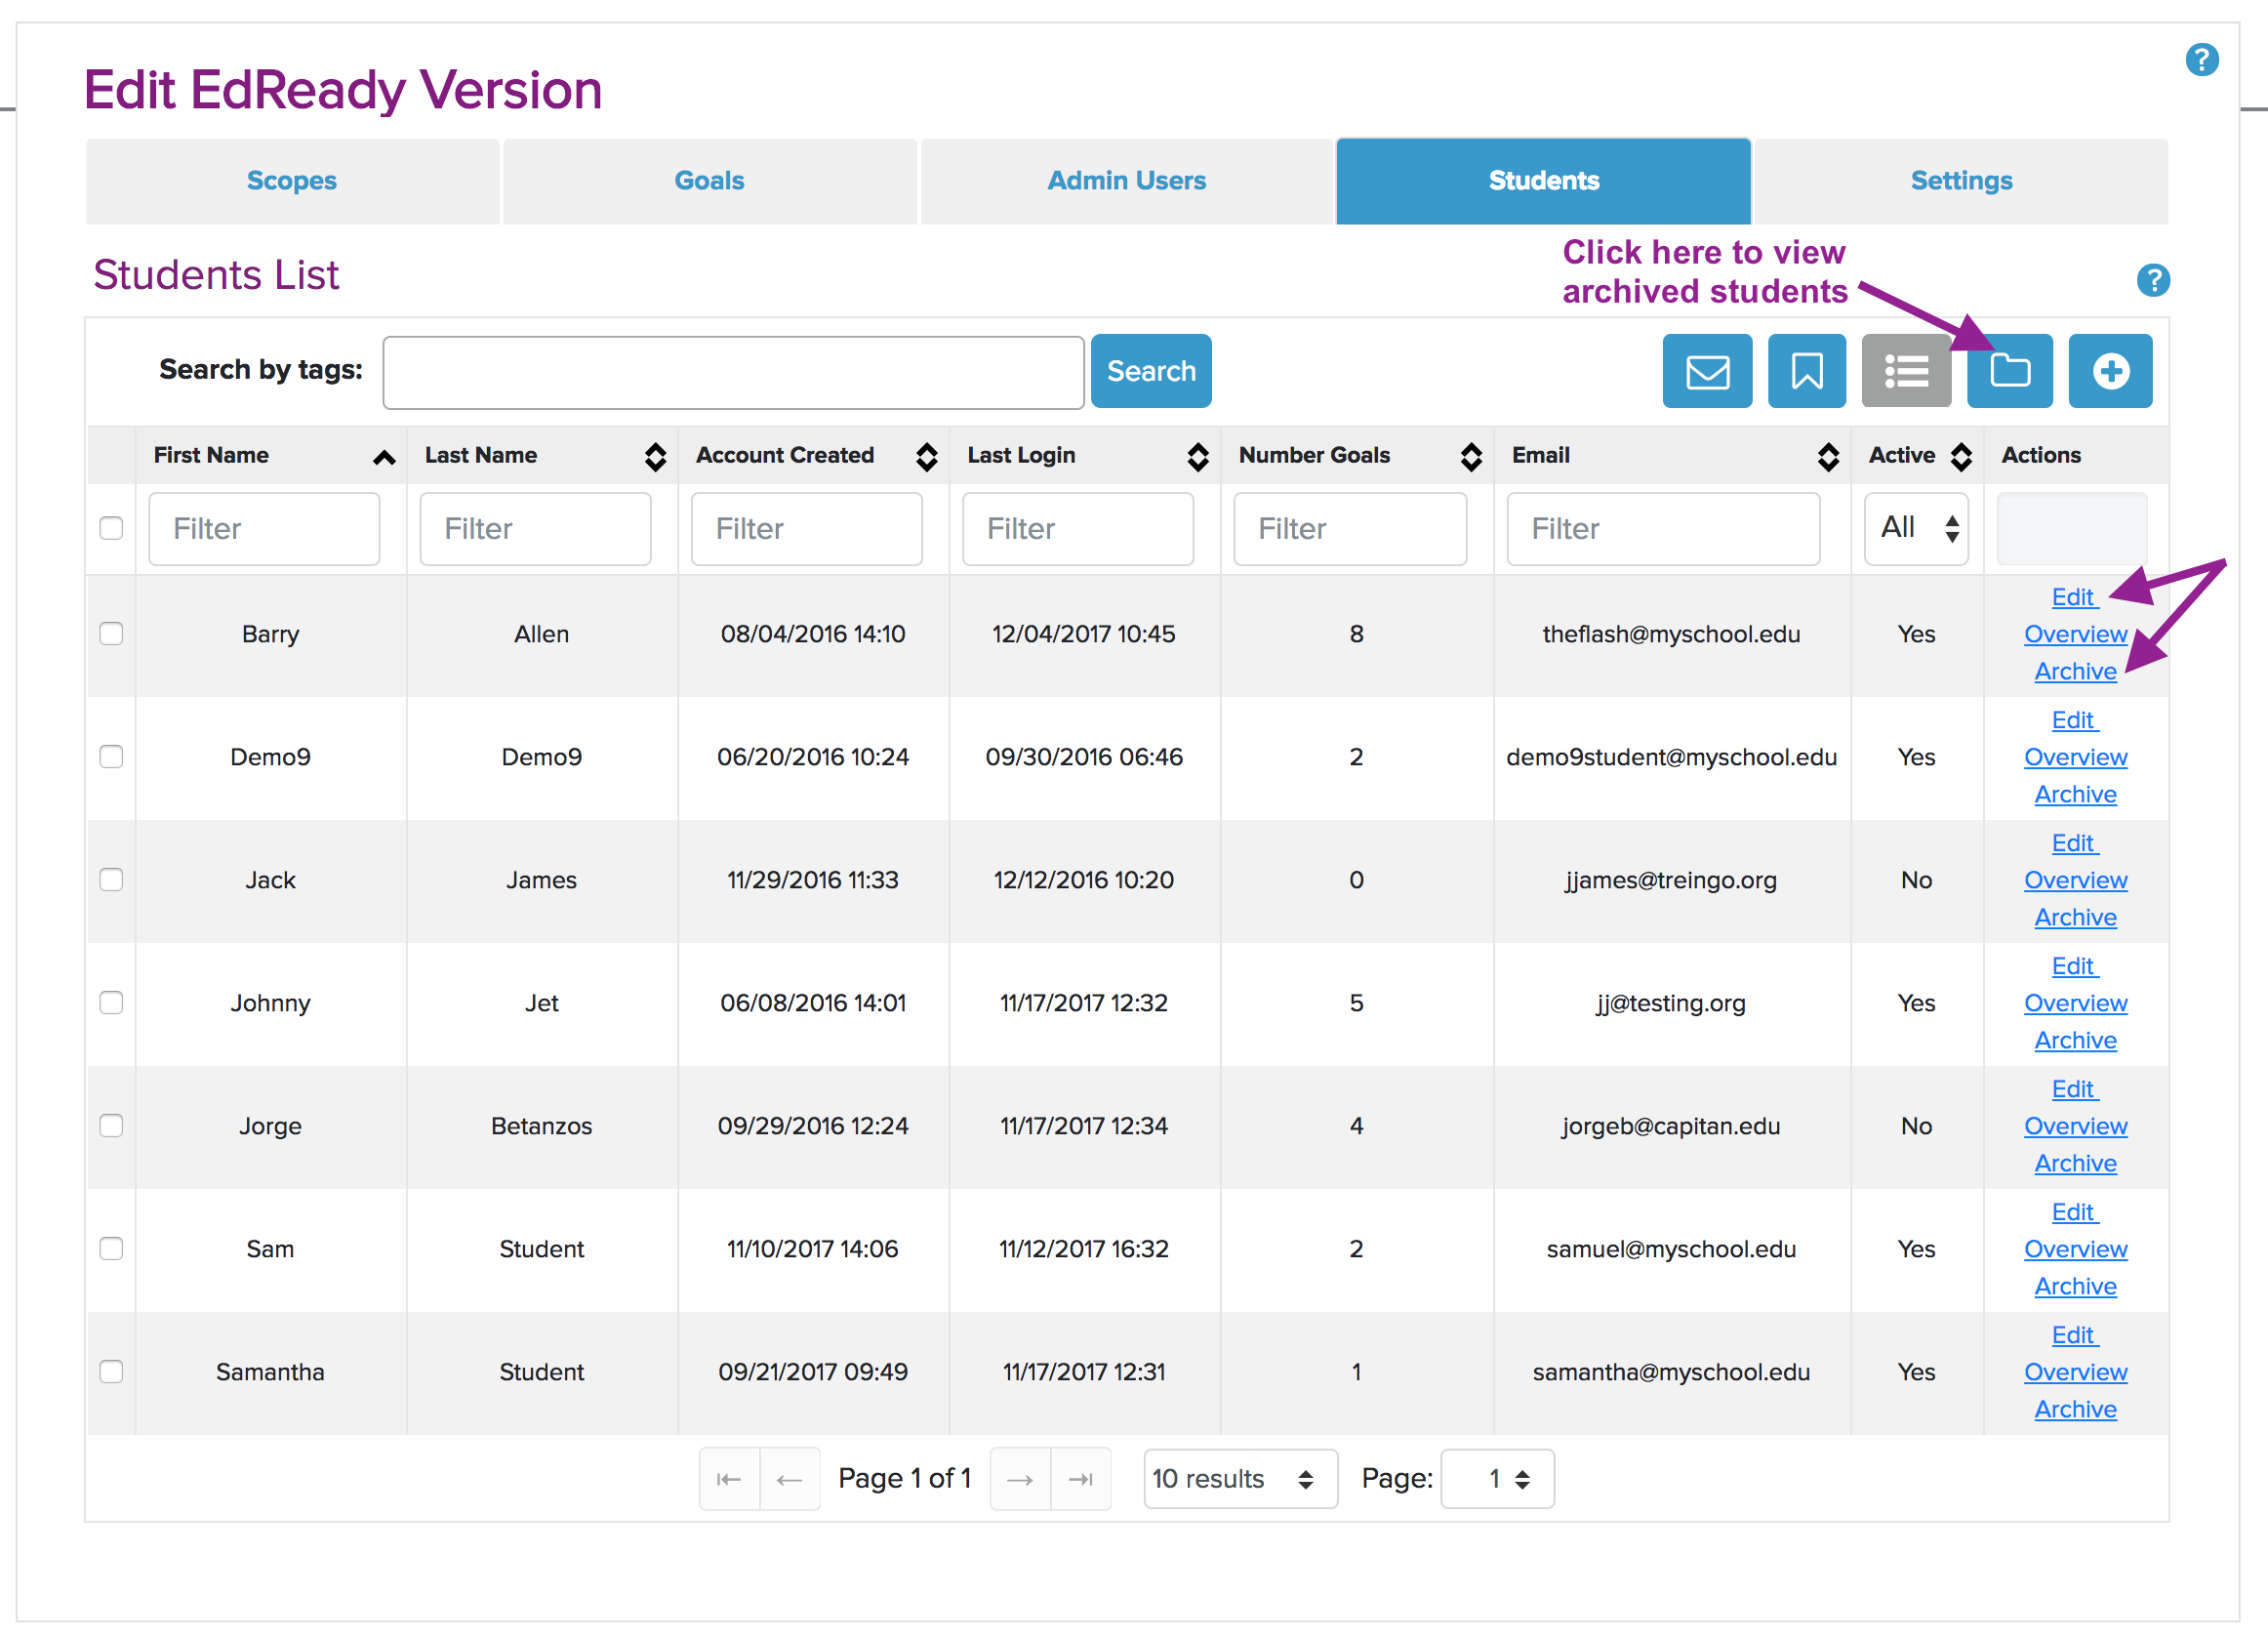This screenshot has width=2268, height=1638.
Task: Open archived students folder icon
Action: [2009, 371]
